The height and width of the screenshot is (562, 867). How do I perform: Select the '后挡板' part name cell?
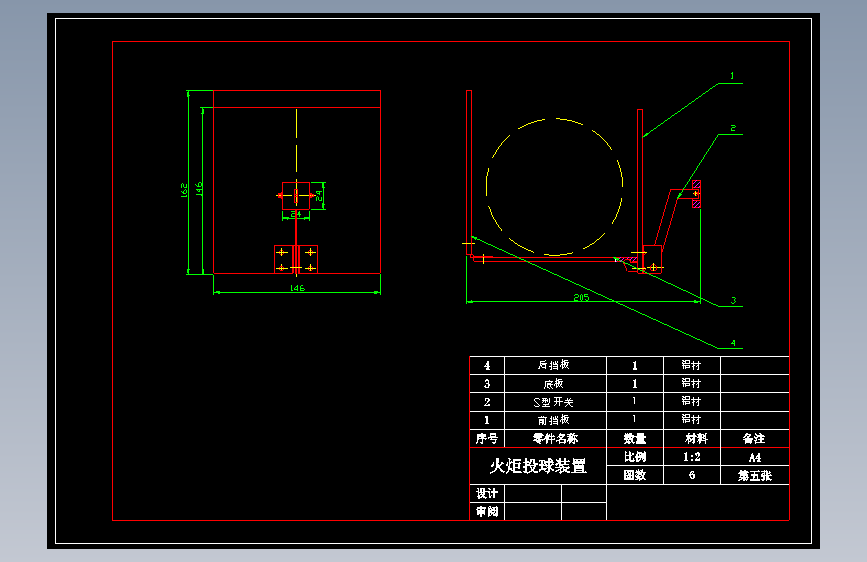click(x=555, y=365)
